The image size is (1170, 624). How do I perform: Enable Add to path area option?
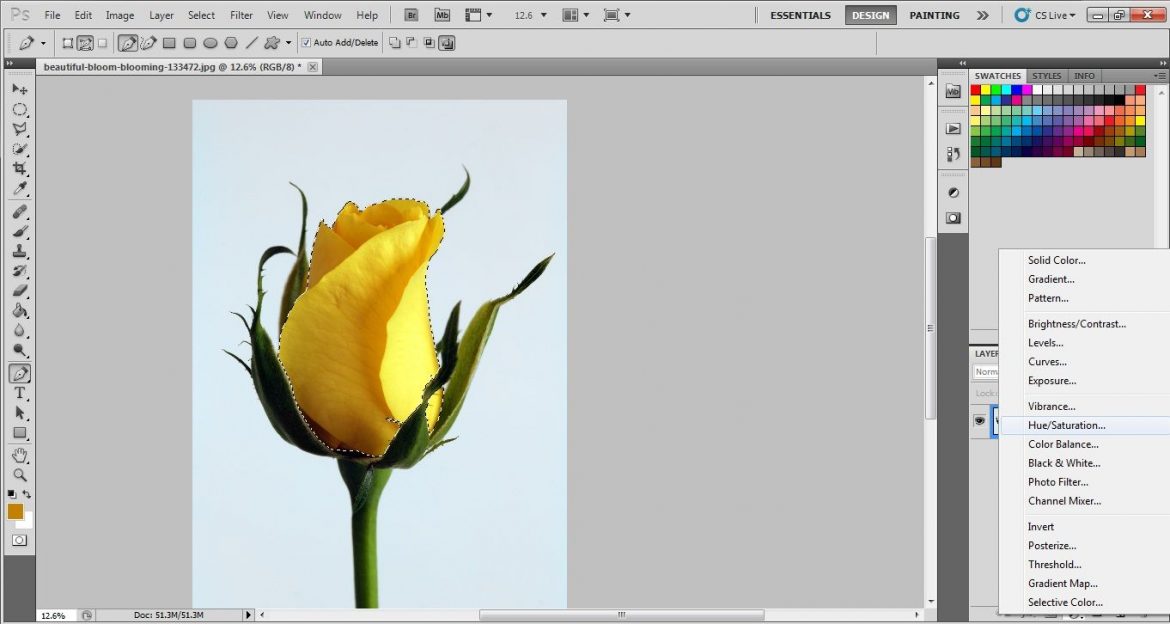click(x=394, y=43)
